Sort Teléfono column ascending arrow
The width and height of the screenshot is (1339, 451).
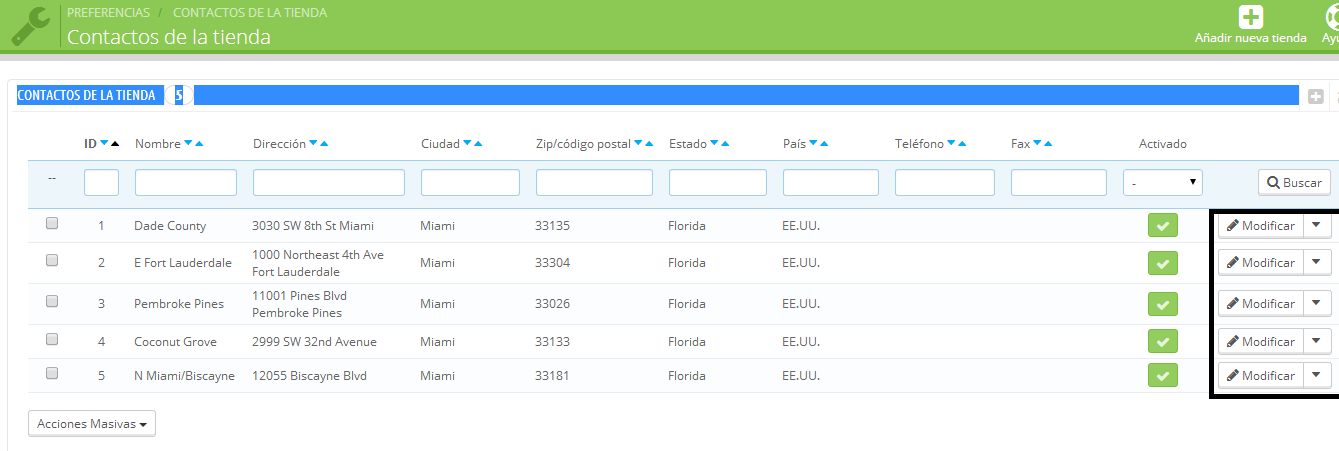click(x=962, y=144)
